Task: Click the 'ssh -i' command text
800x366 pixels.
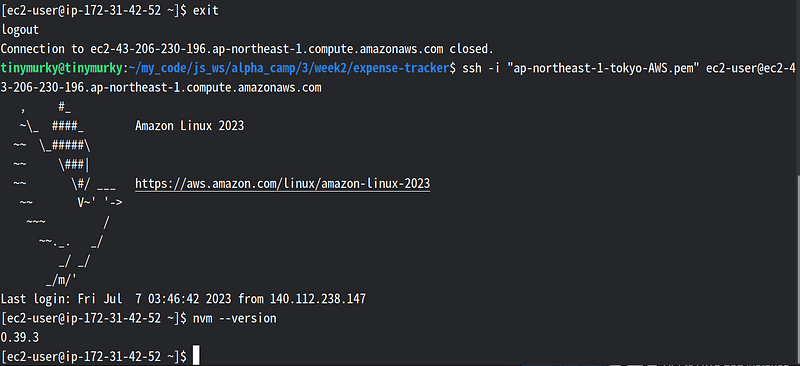Action: (x=478, y=68)
